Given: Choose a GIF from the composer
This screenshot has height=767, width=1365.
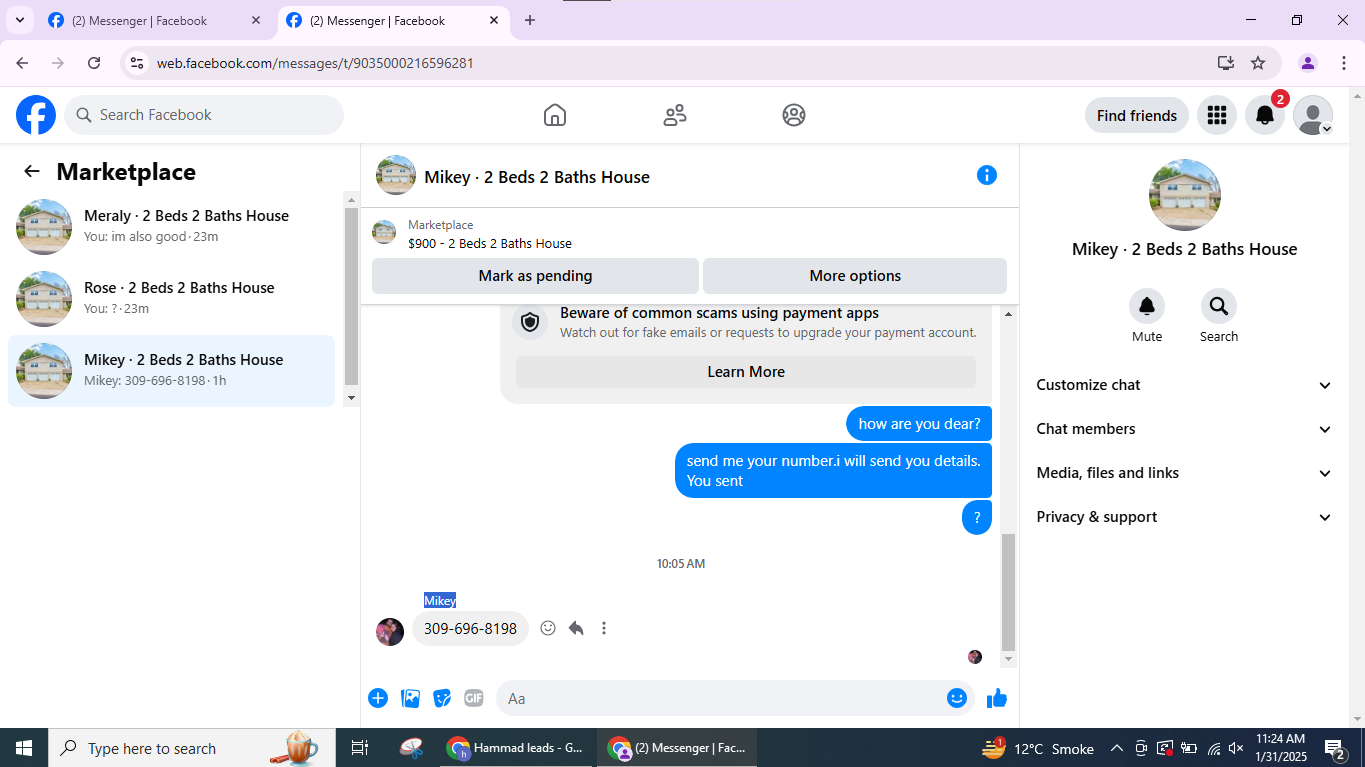Looking at the screenshot, I should 474,698.
